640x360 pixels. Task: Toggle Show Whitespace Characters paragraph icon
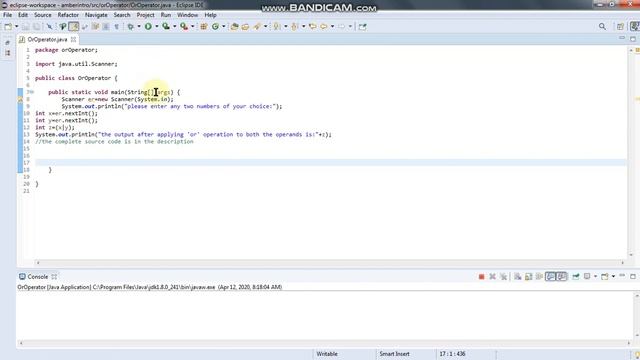point(116,27)
